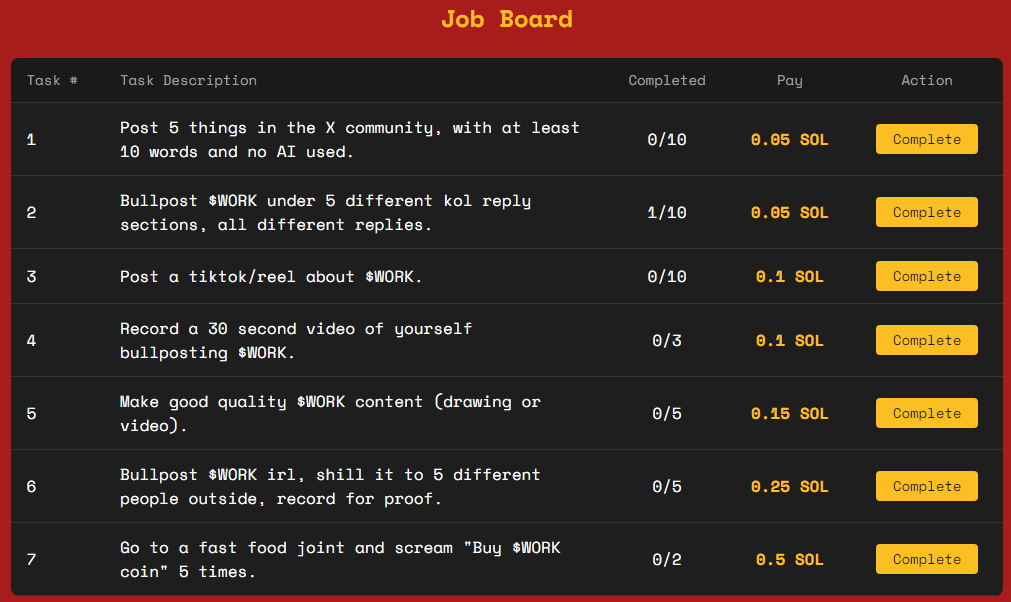The image size is (1011, 602).
Task: Complete the bullpost $WORK irl task
Action: pyautogui.click(x=926, y=486)
